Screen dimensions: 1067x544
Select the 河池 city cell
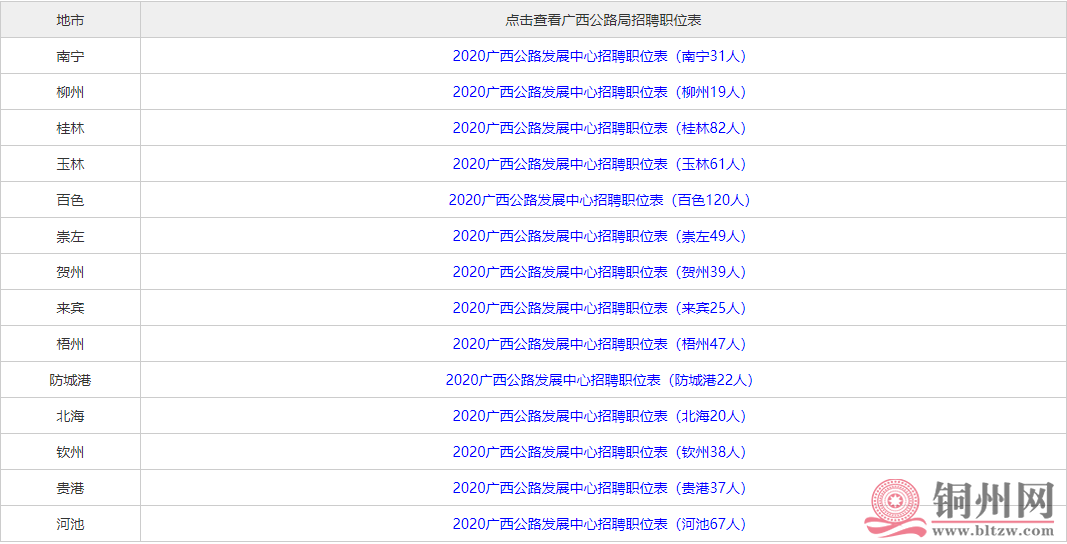click(70, 524)
